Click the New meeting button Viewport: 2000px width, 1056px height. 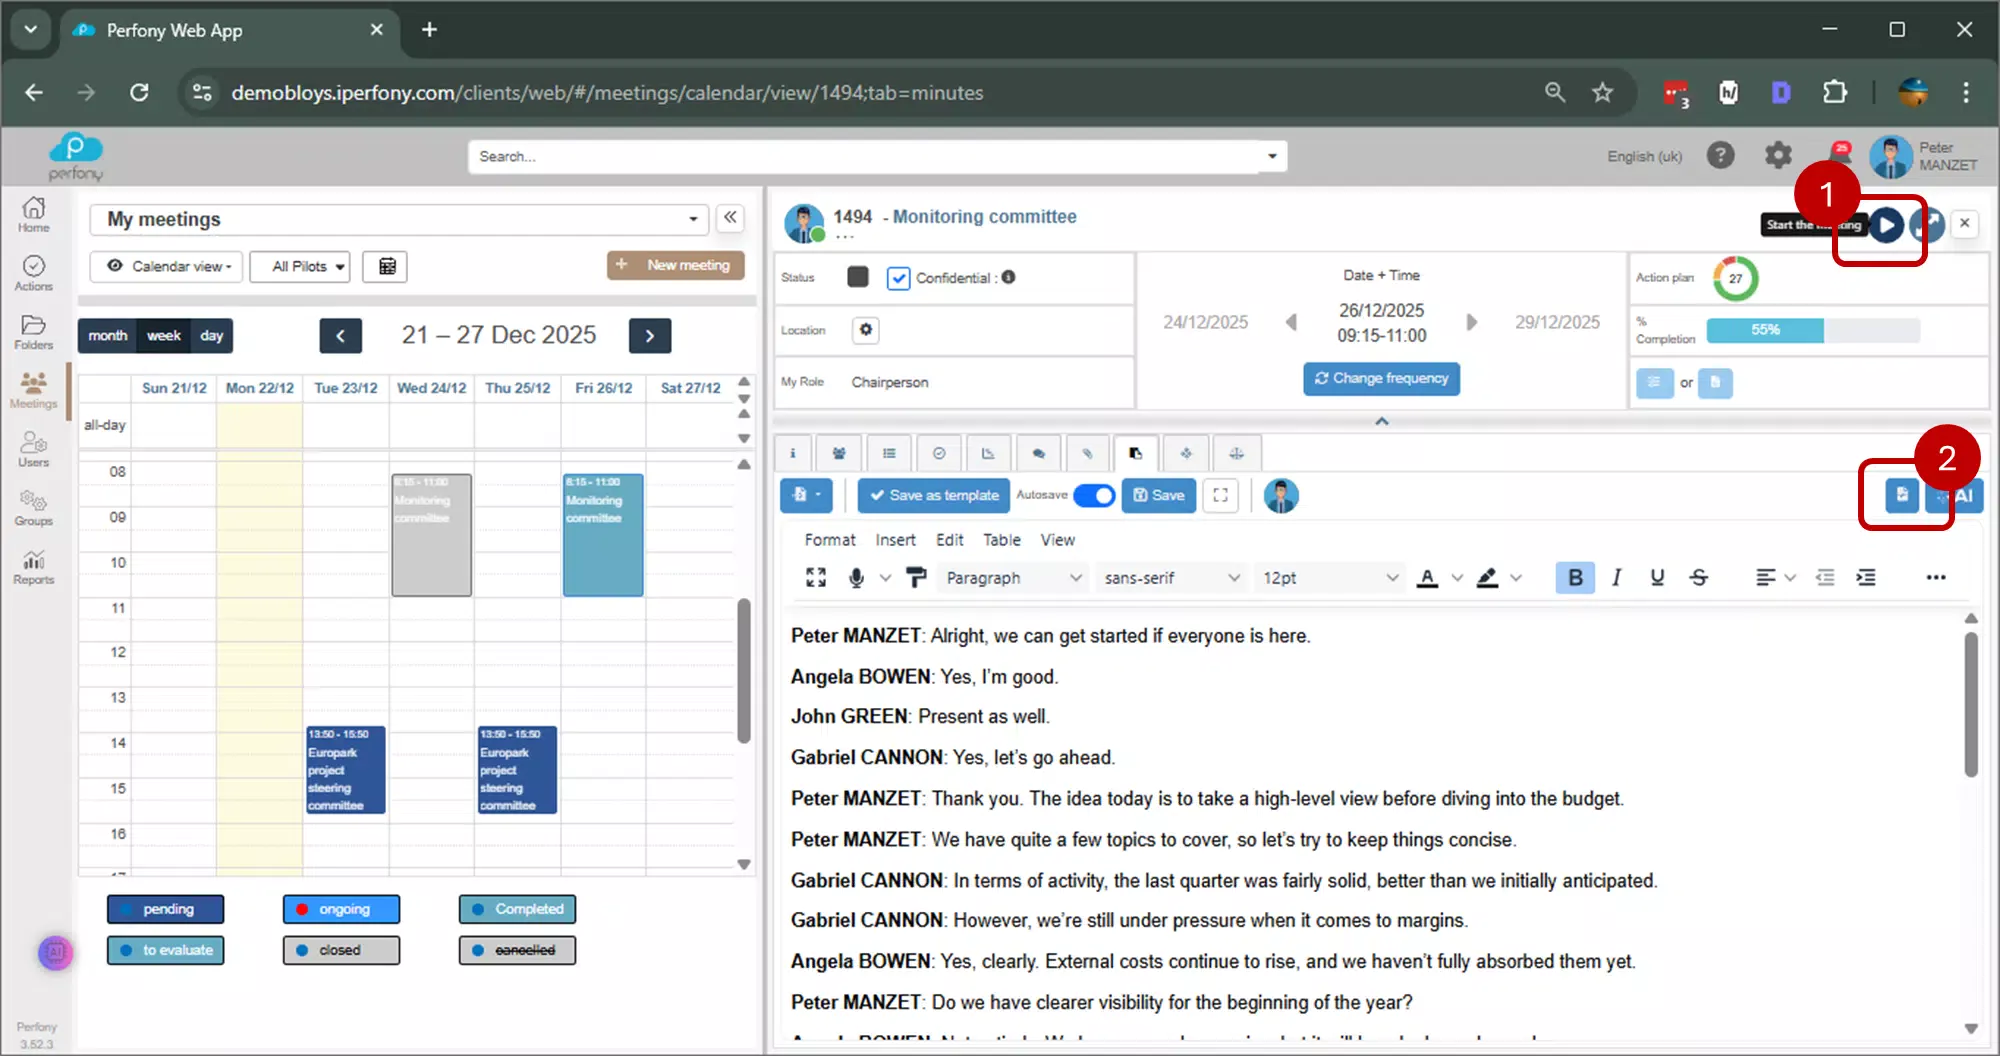[x=676, y=265]
